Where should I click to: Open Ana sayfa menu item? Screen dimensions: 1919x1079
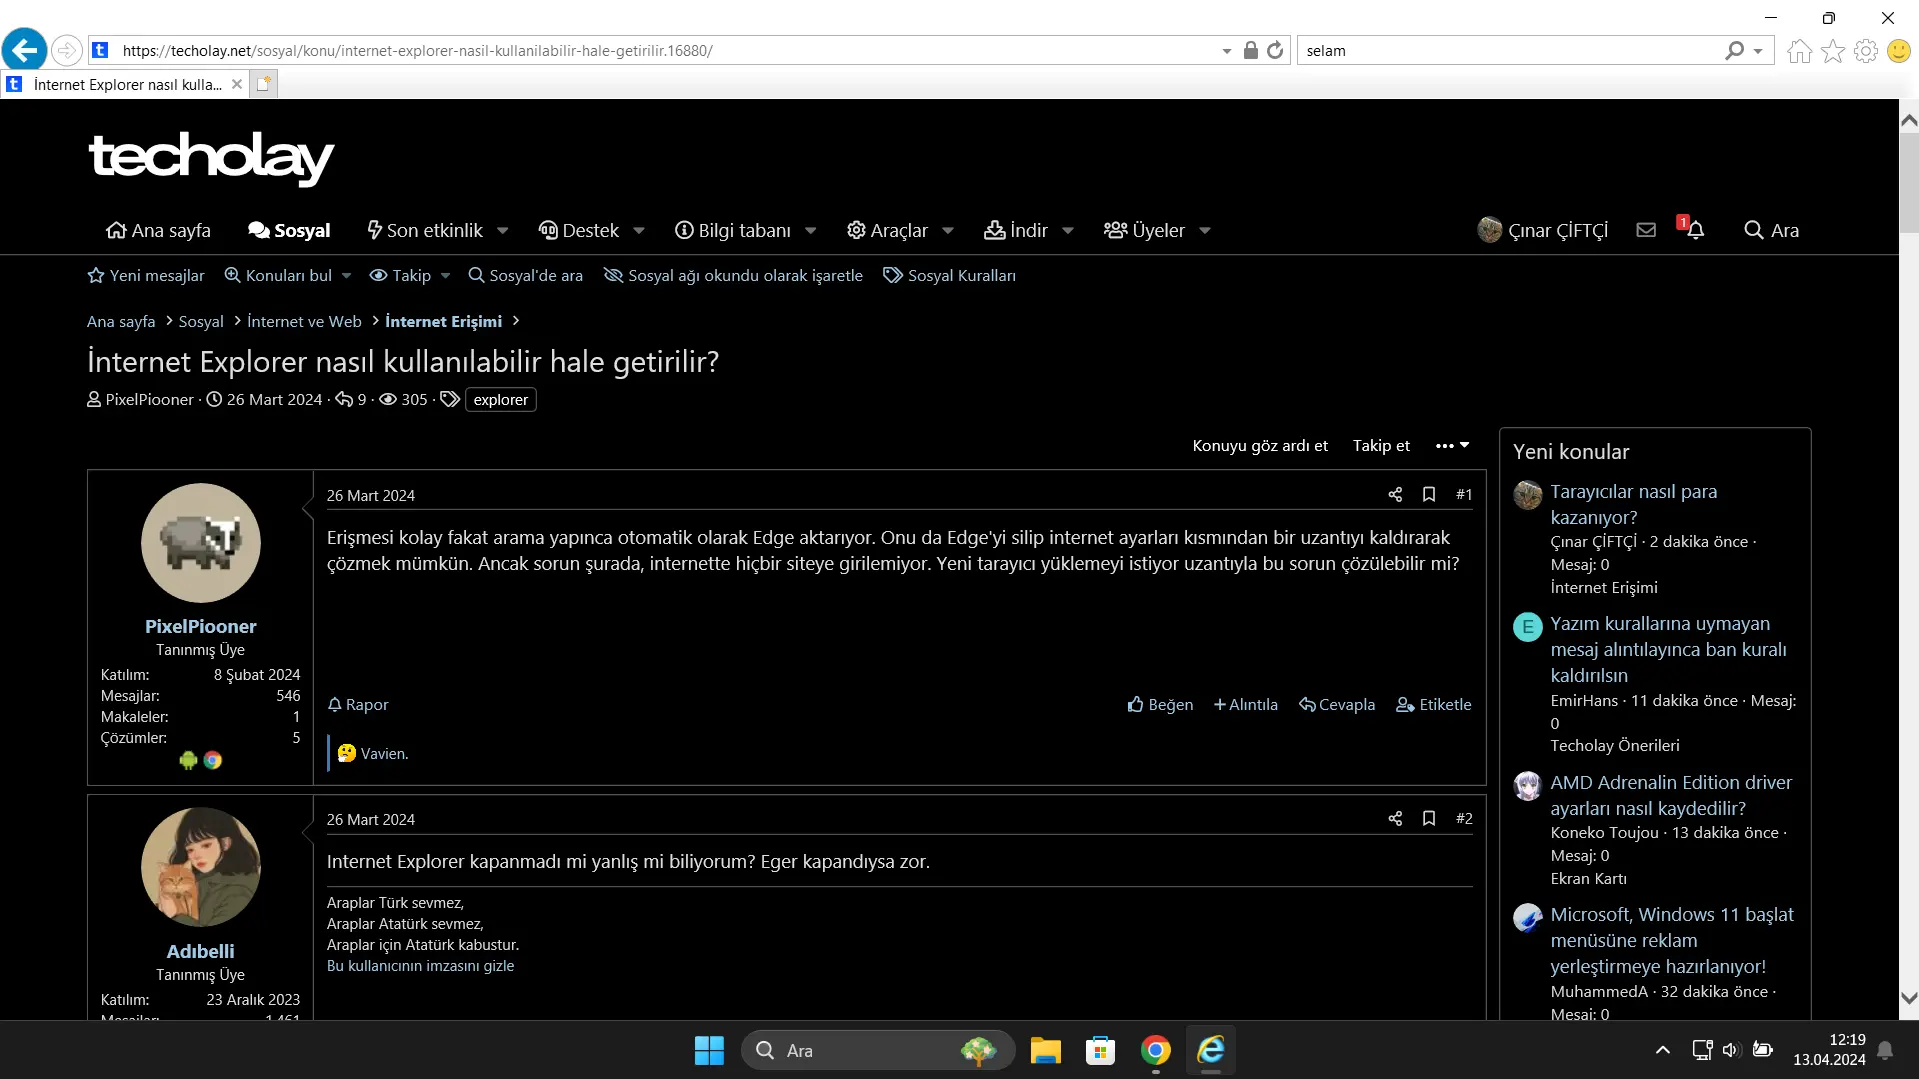tap(158, 231)
